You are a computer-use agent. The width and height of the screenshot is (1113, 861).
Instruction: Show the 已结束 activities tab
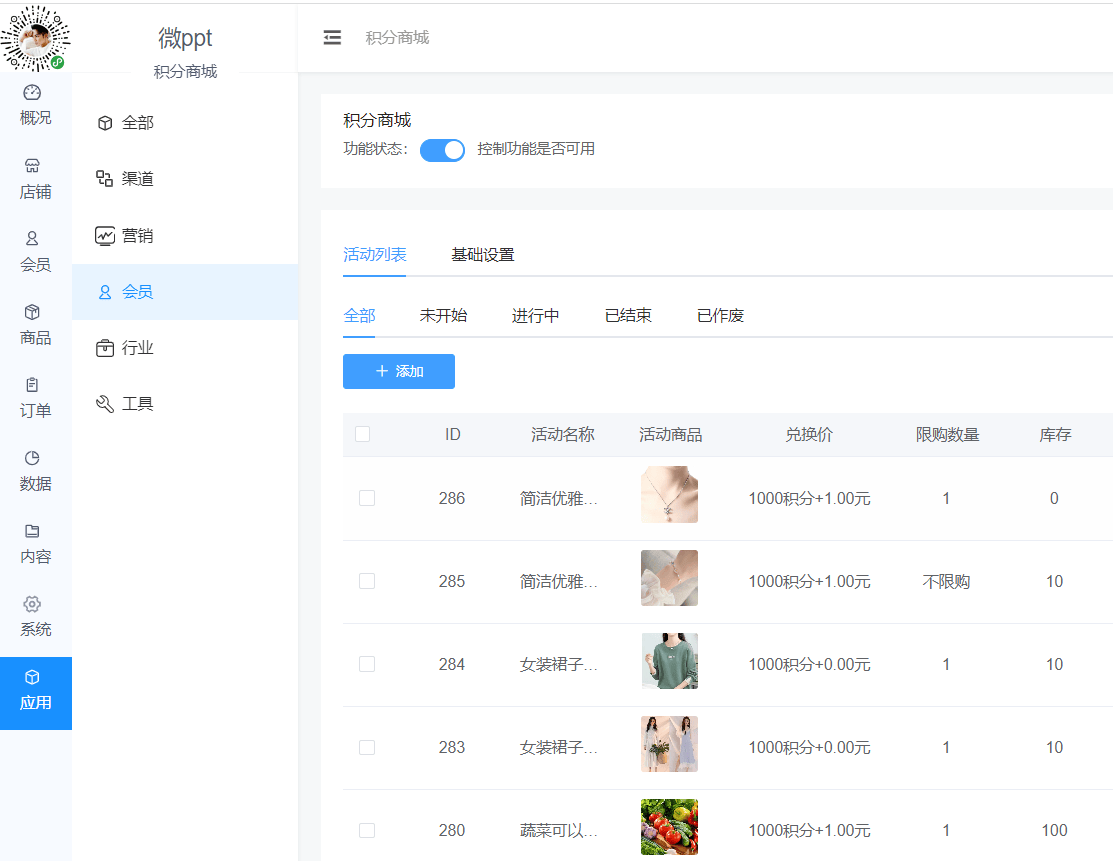point(628,316)
